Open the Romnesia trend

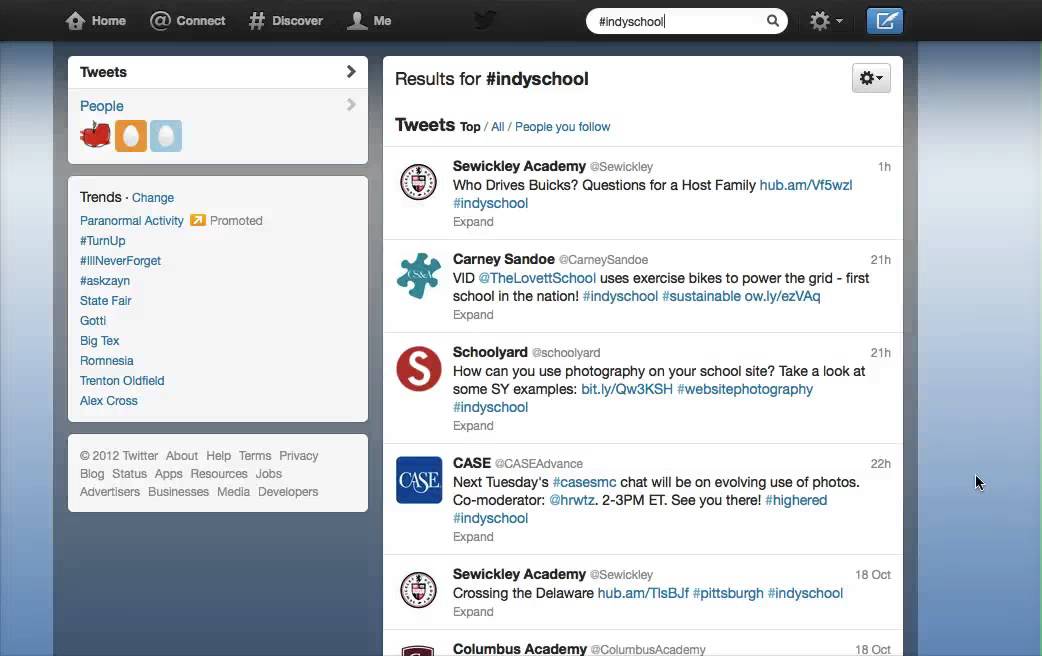pos(106,360)
